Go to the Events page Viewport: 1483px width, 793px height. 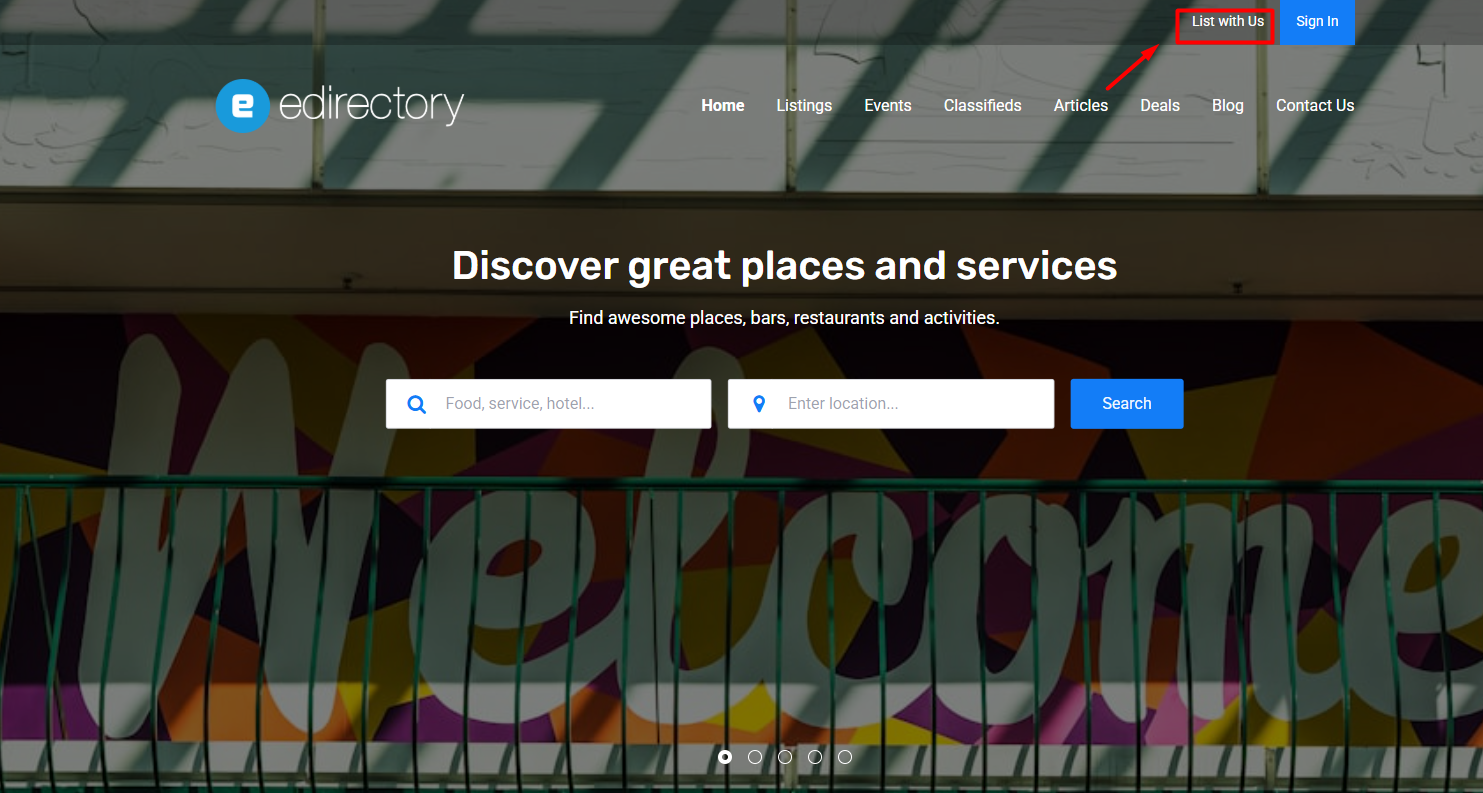point(888,105)
